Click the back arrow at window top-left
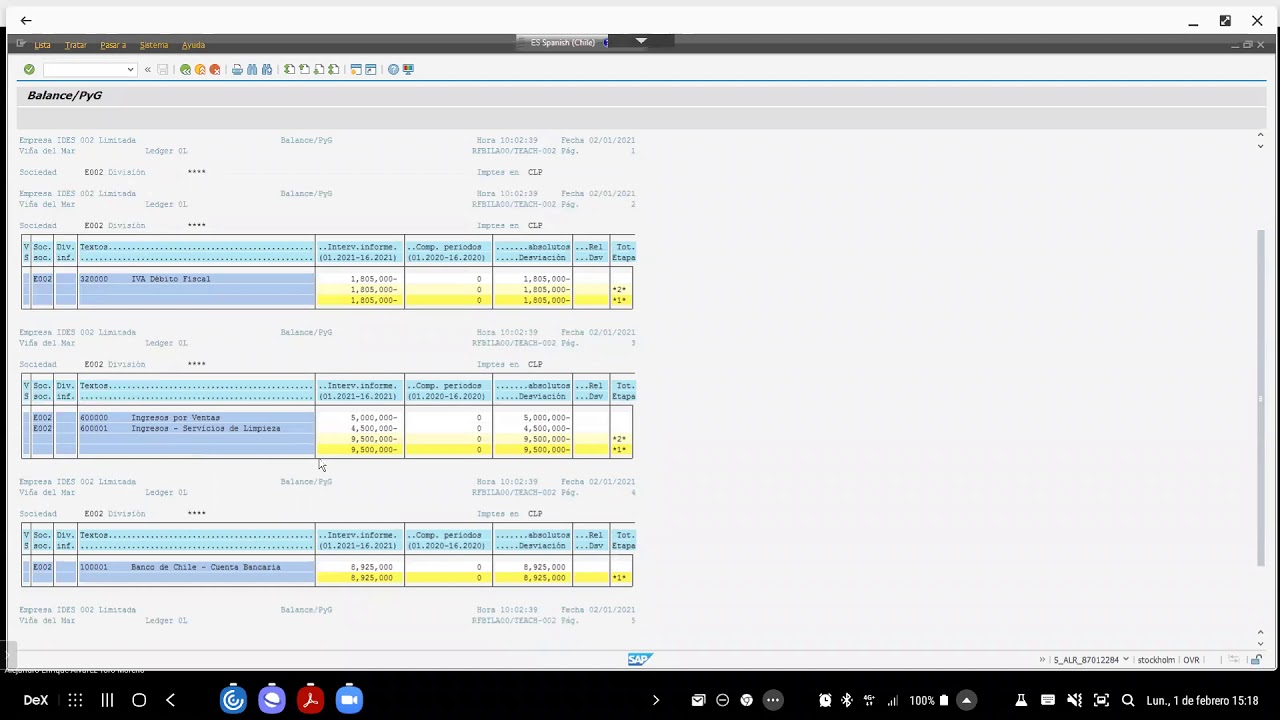This screenshot has width=1280, height=720. [26, 20]
